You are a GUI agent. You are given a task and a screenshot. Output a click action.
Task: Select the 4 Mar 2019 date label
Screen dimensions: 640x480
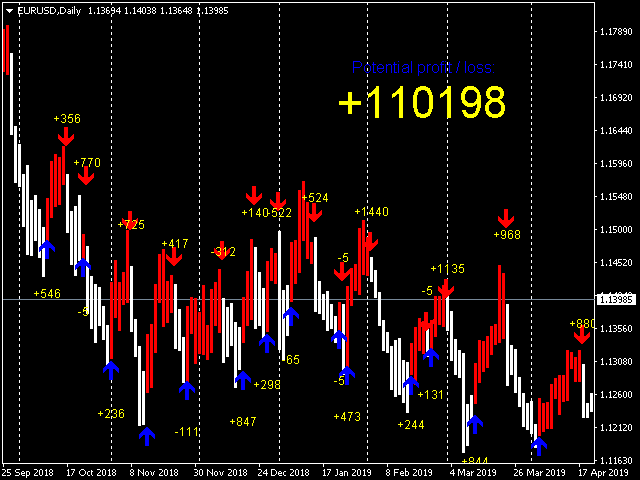[473, 473]
